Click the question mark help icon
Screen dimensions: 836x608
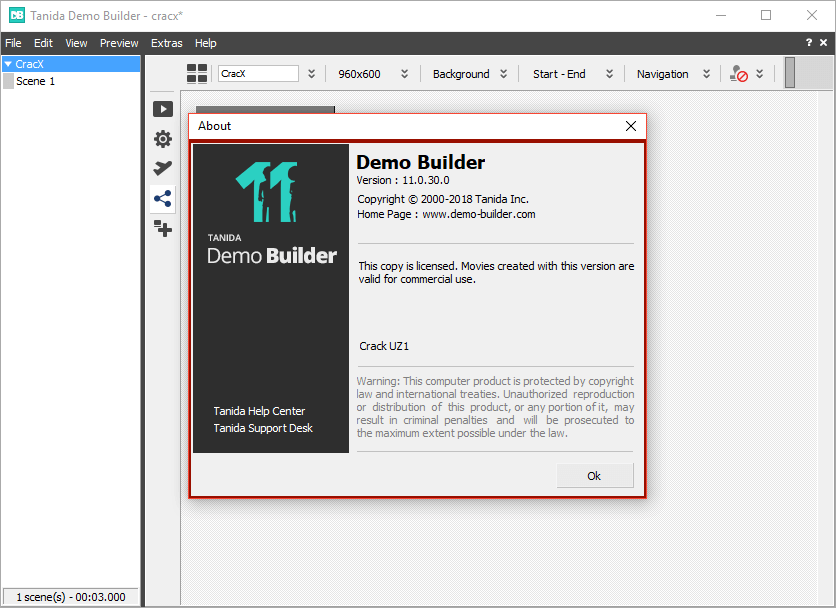pos(809,43)
